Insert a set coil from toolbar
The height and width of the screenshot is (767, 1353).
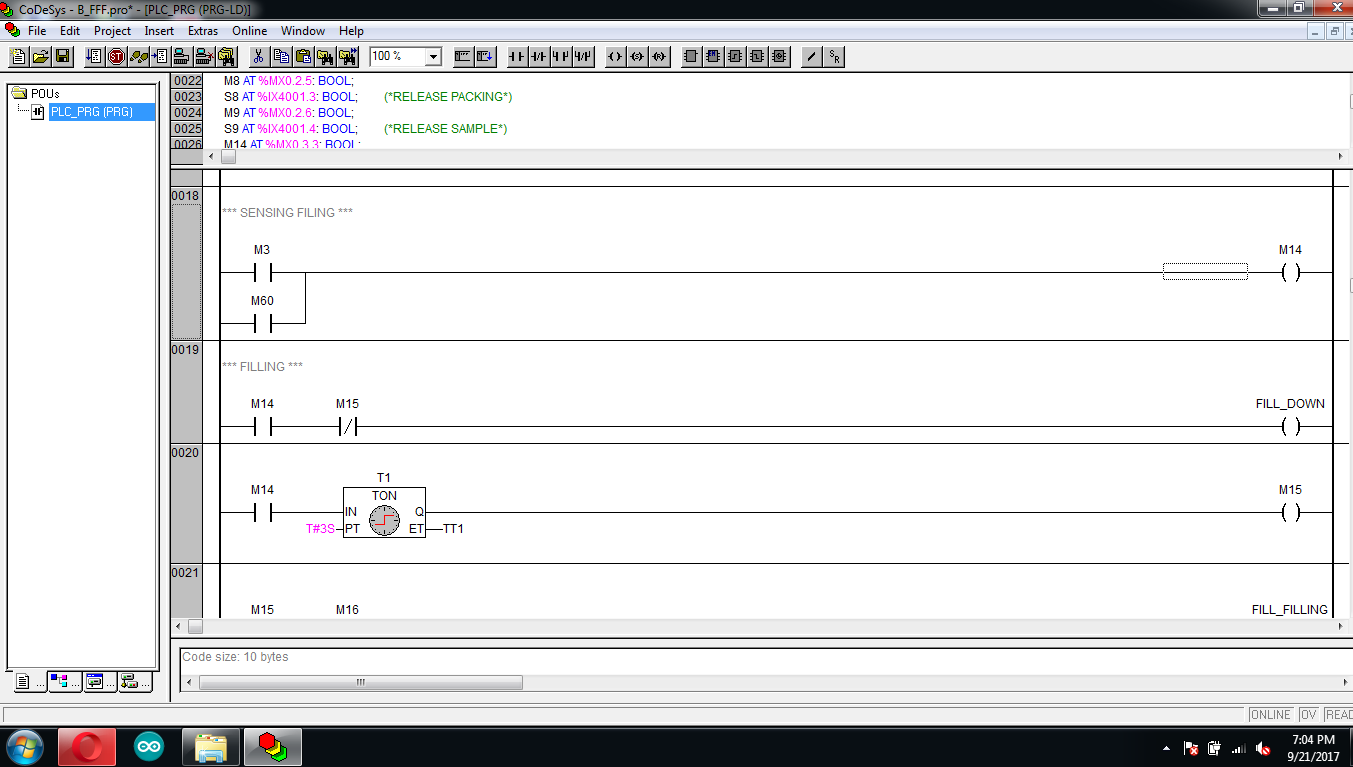coord(637,56)
